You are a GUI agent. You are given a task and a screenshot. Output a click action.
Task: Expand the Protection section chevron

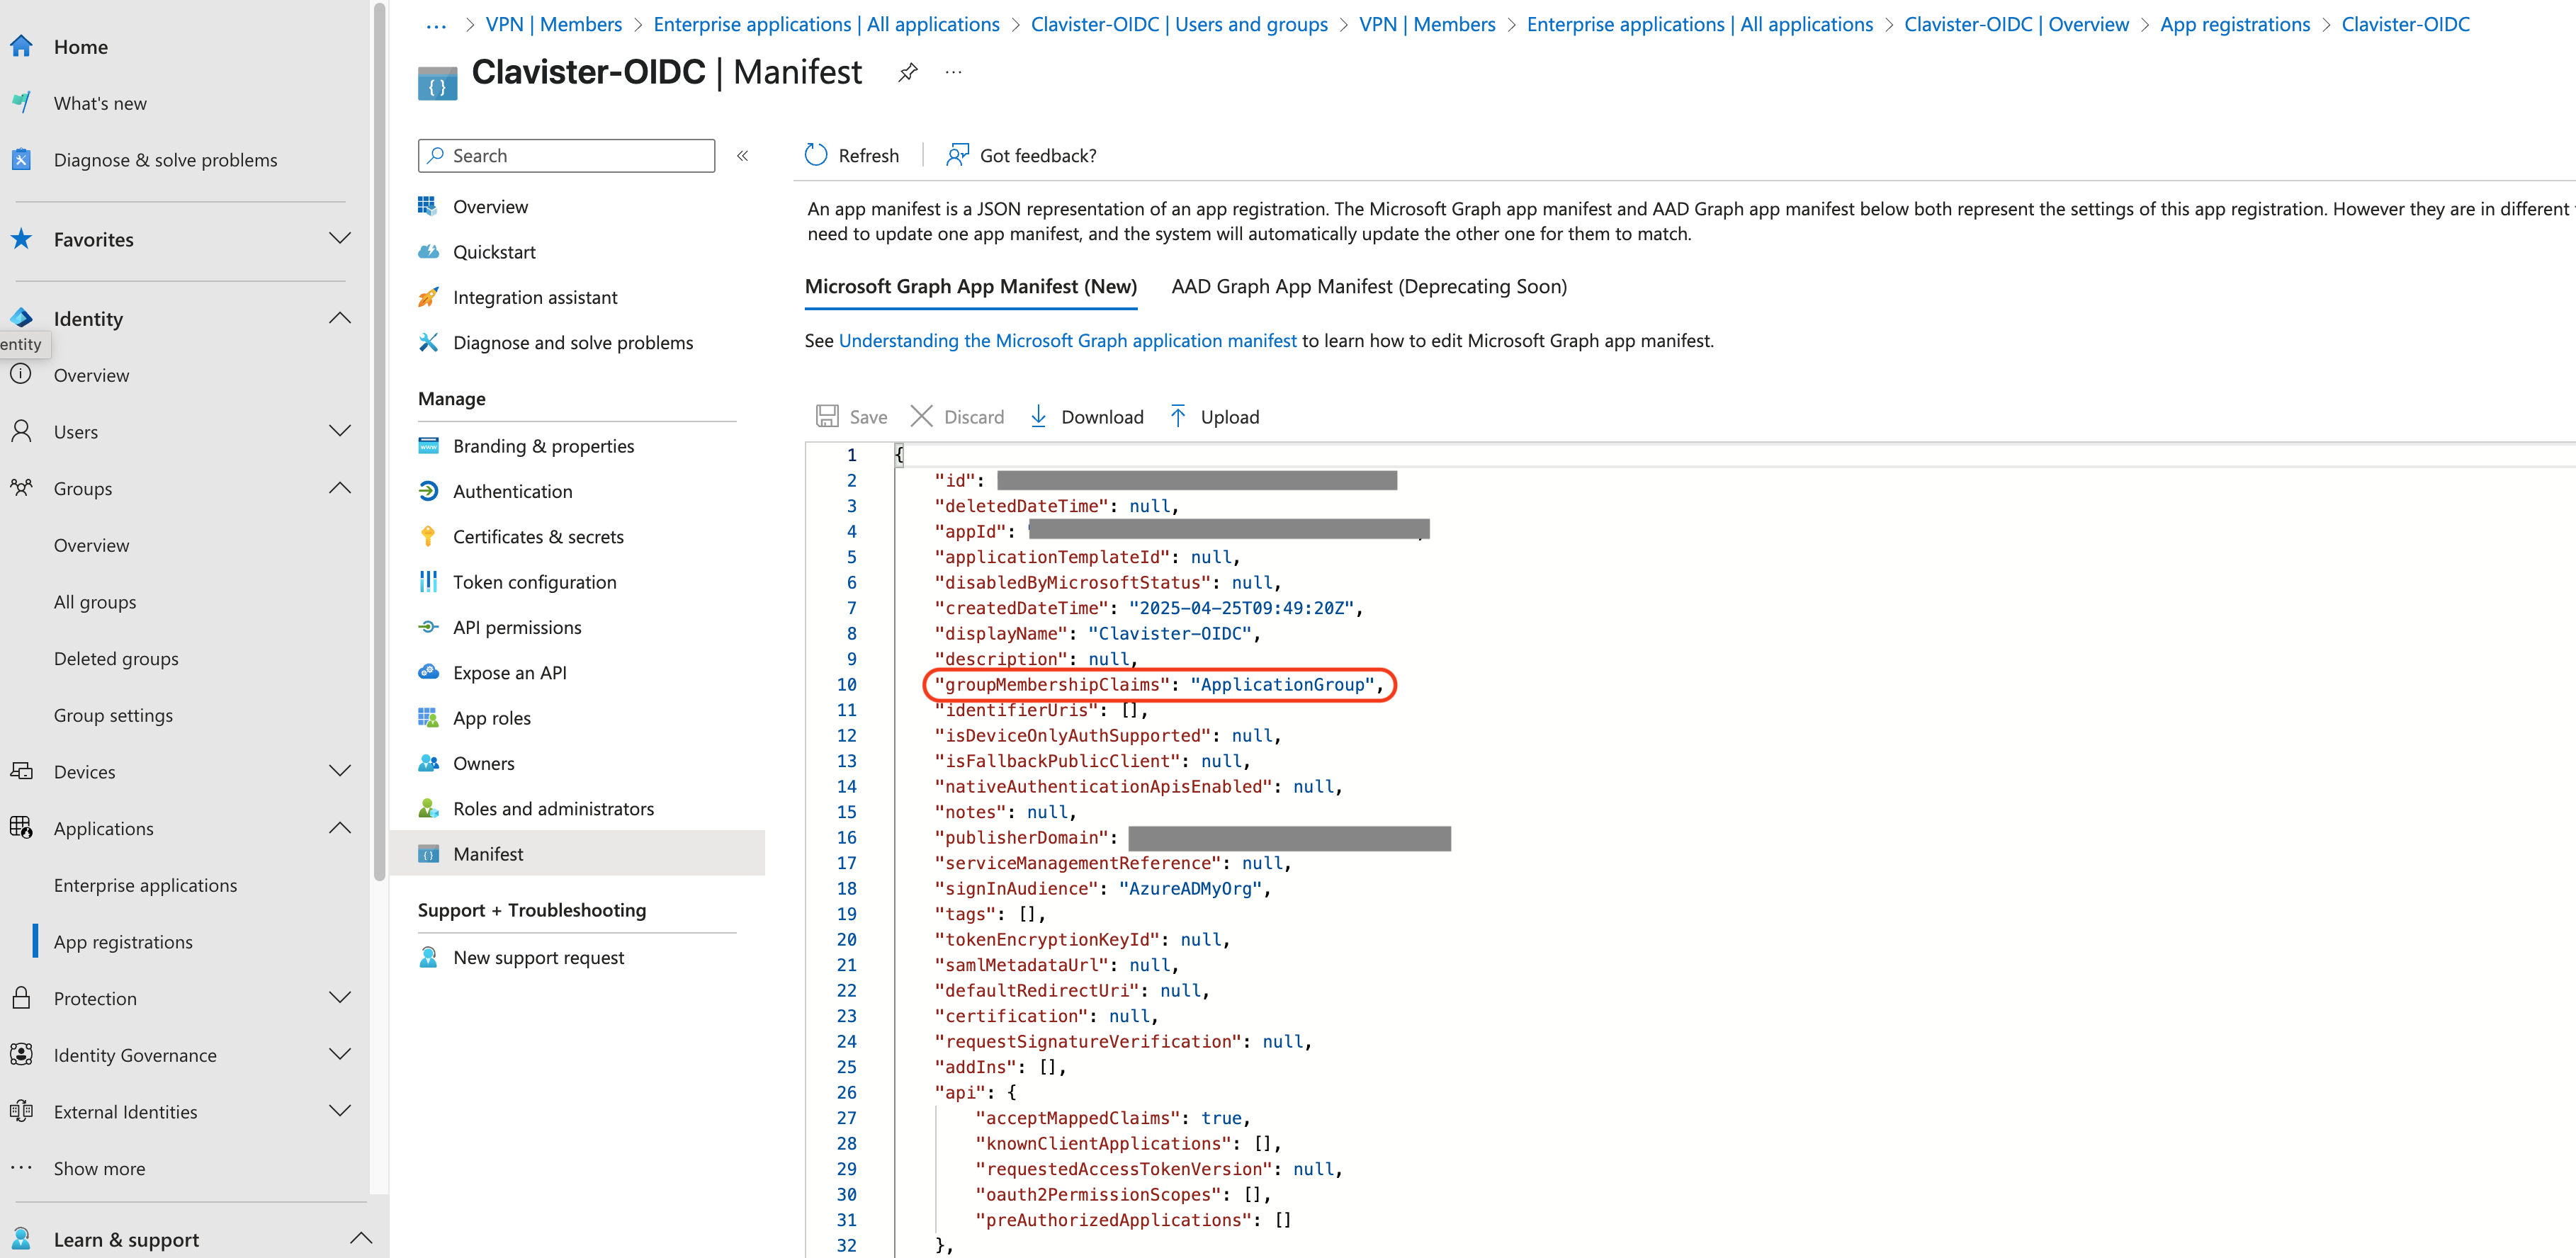[x=340, y=998]
